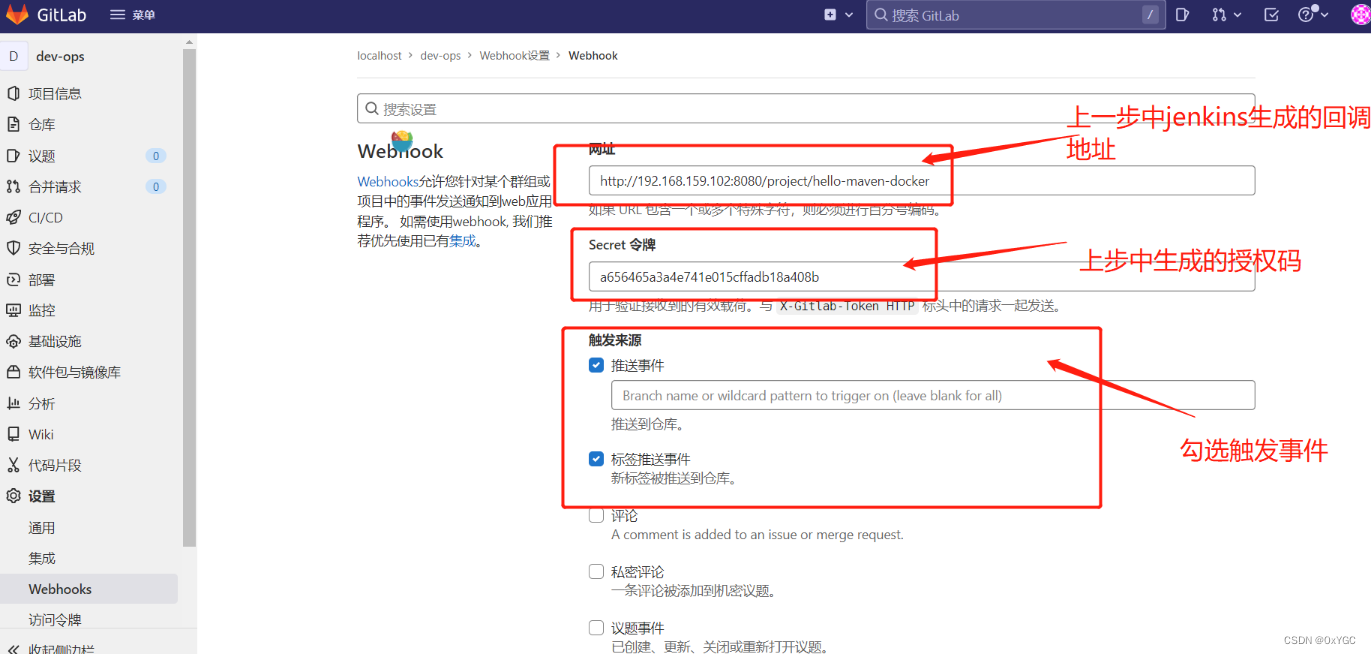Click the Secret 令牌 input field
The height and width of the screenshot is (654, 1371).
point(922,277)
